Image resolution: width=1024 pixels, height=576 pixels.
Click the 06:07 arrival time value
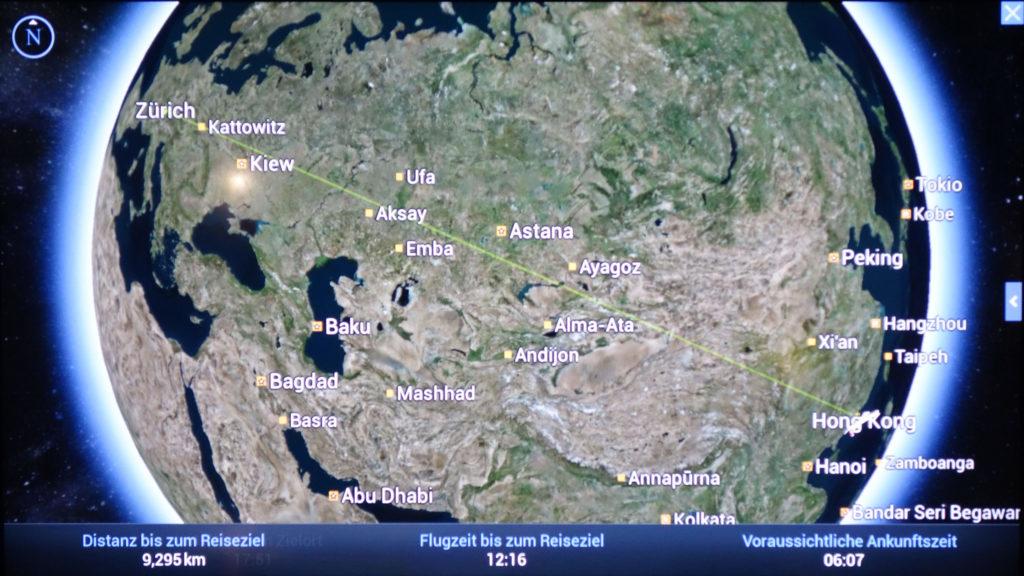pos(844,560)
